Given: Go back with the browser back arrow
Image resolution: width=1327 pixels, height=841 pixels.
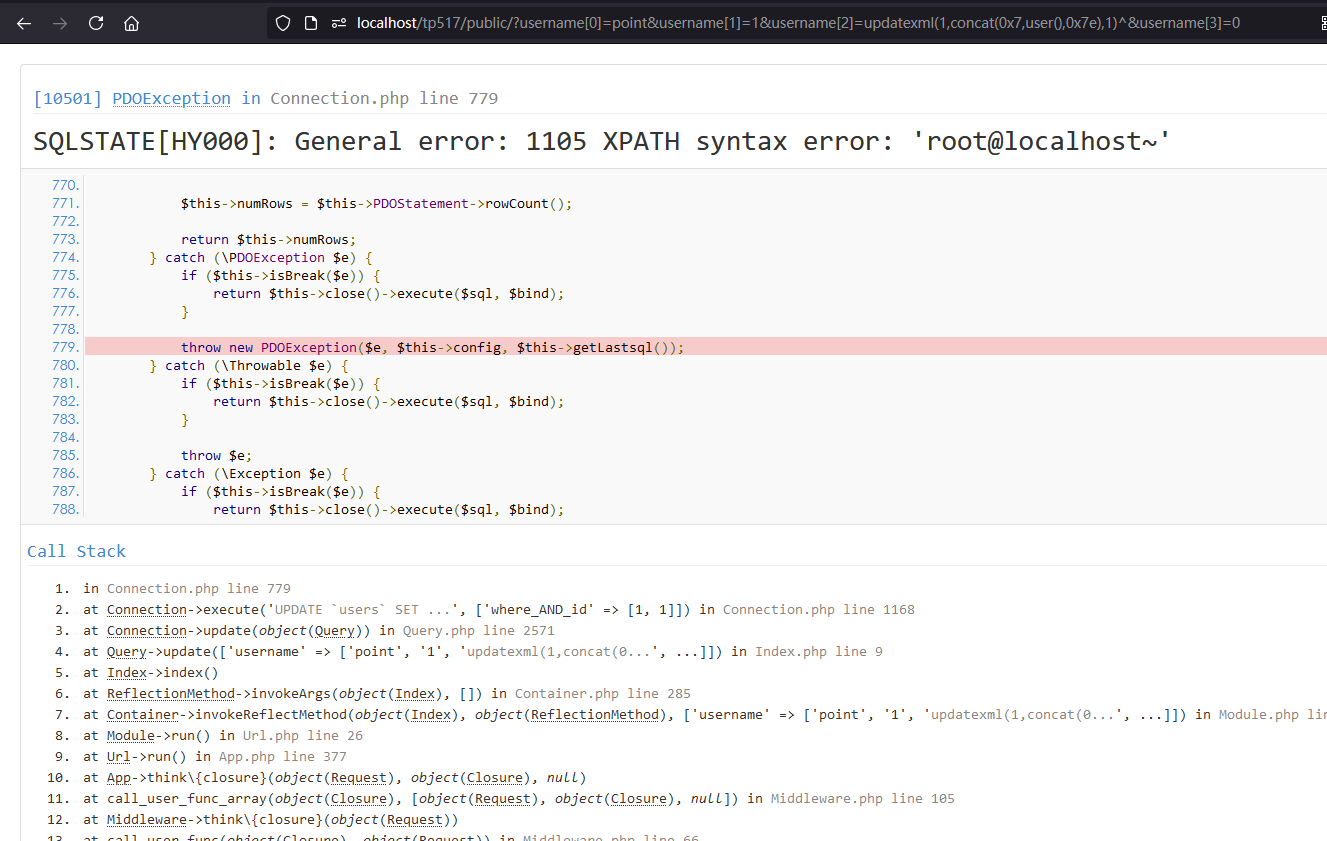Looking at the screenshot, I should (24, 23).
